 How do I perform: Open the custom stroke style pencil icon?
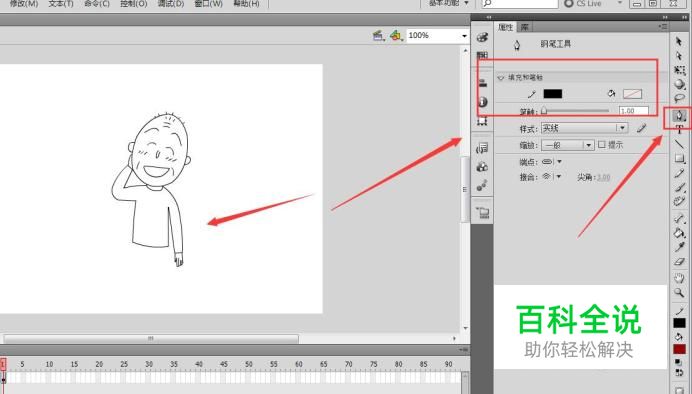(x=642, y=128)
